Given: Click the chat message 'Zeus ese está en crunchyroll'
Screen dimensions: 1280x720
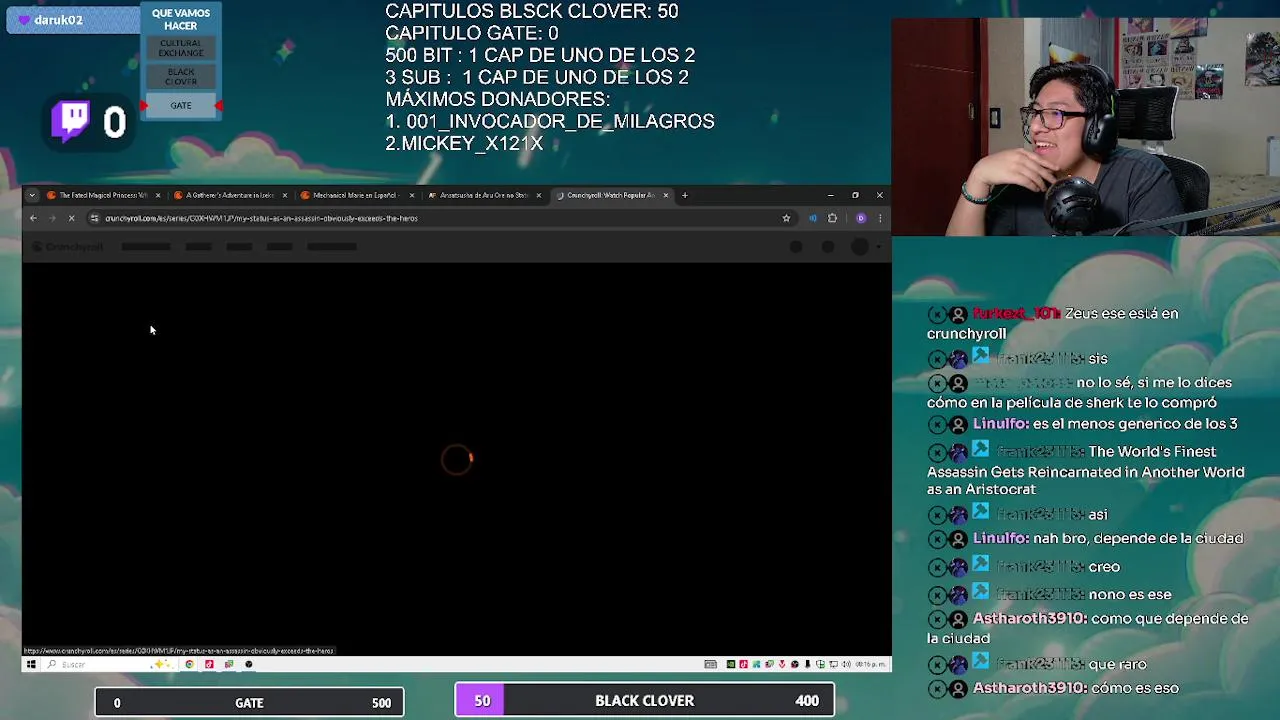Looking at the screenshot, I should click(x=1053, y=323).
